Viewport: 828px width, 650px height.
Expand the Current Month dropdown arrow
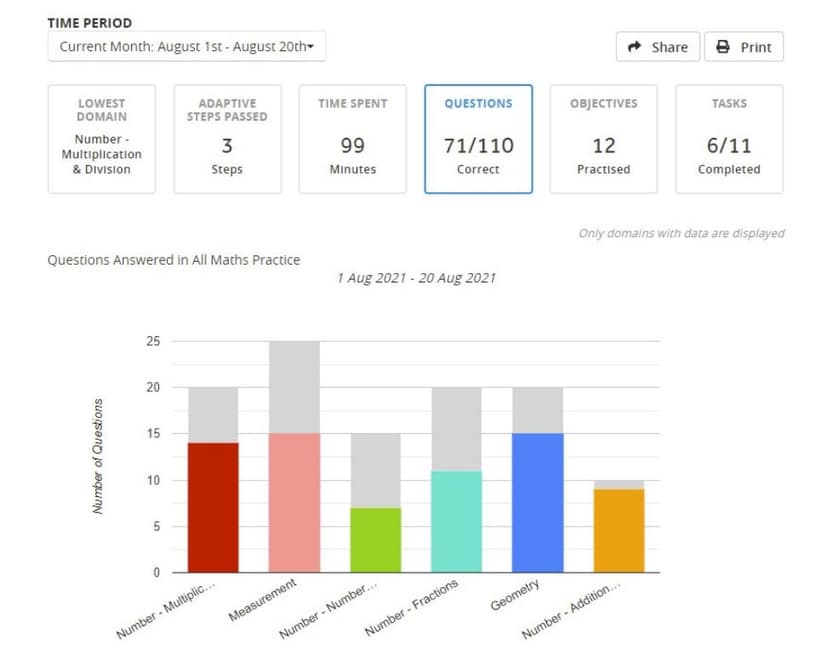point(311,46)
